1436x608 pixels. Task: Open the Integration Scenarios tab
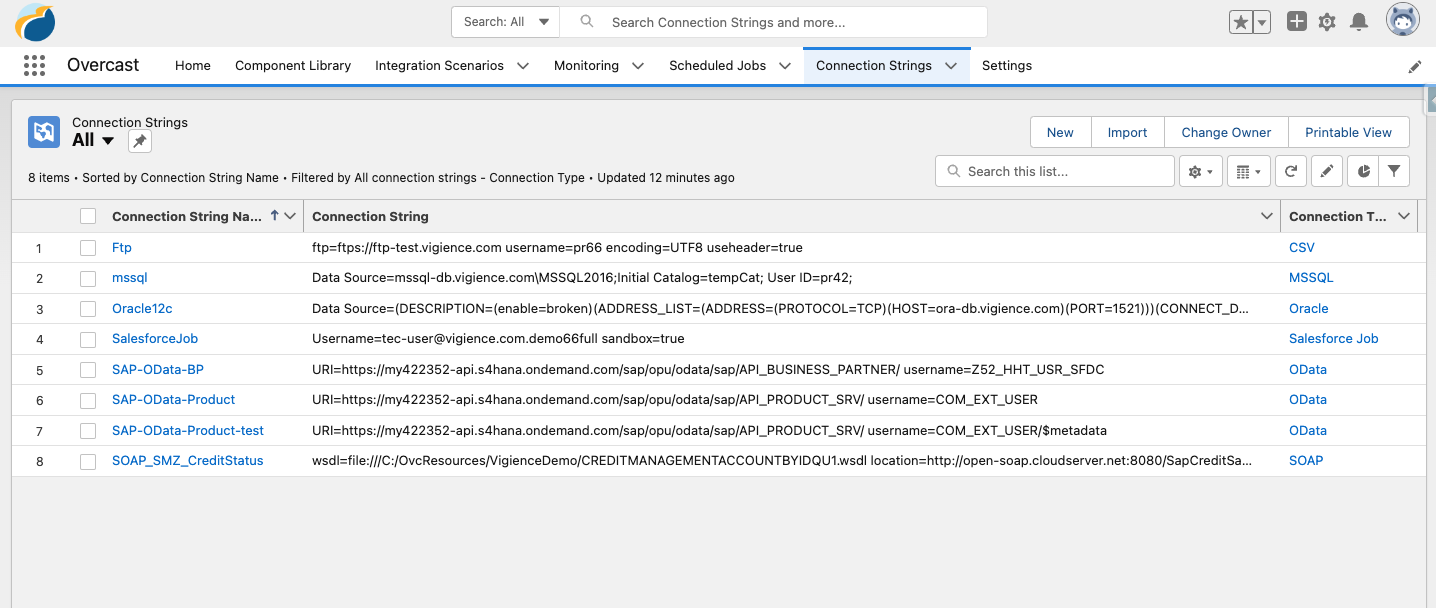439,66
